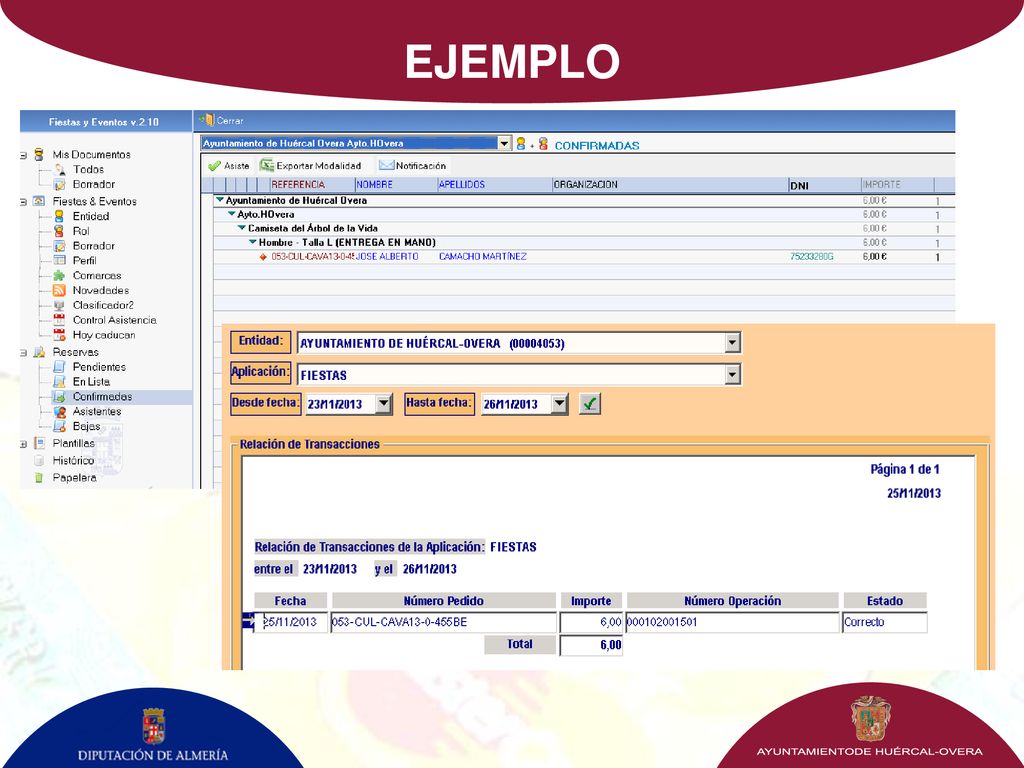Click the green check apply-dates button
1024x768 pixels.
(590, 404)
